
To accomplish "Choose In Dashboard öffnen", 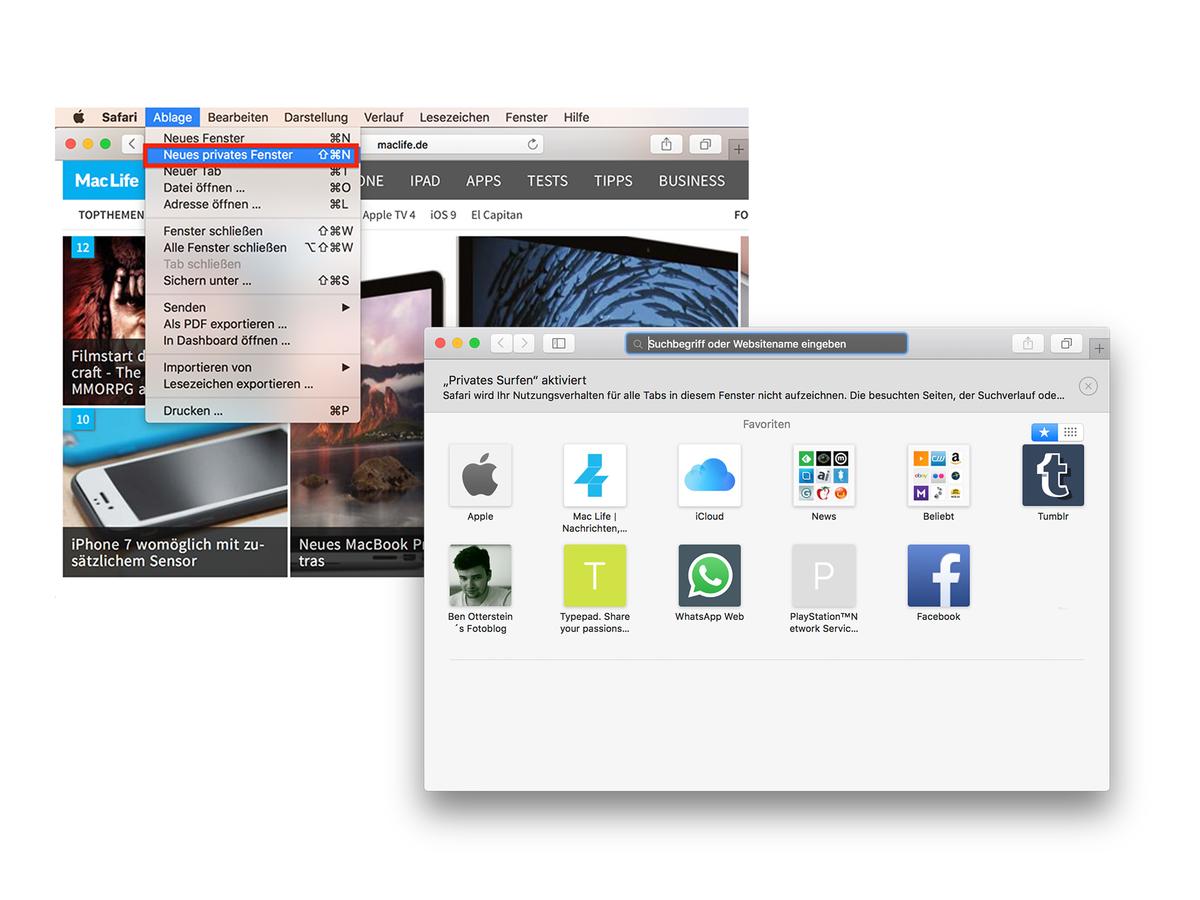I will [252, 340].
